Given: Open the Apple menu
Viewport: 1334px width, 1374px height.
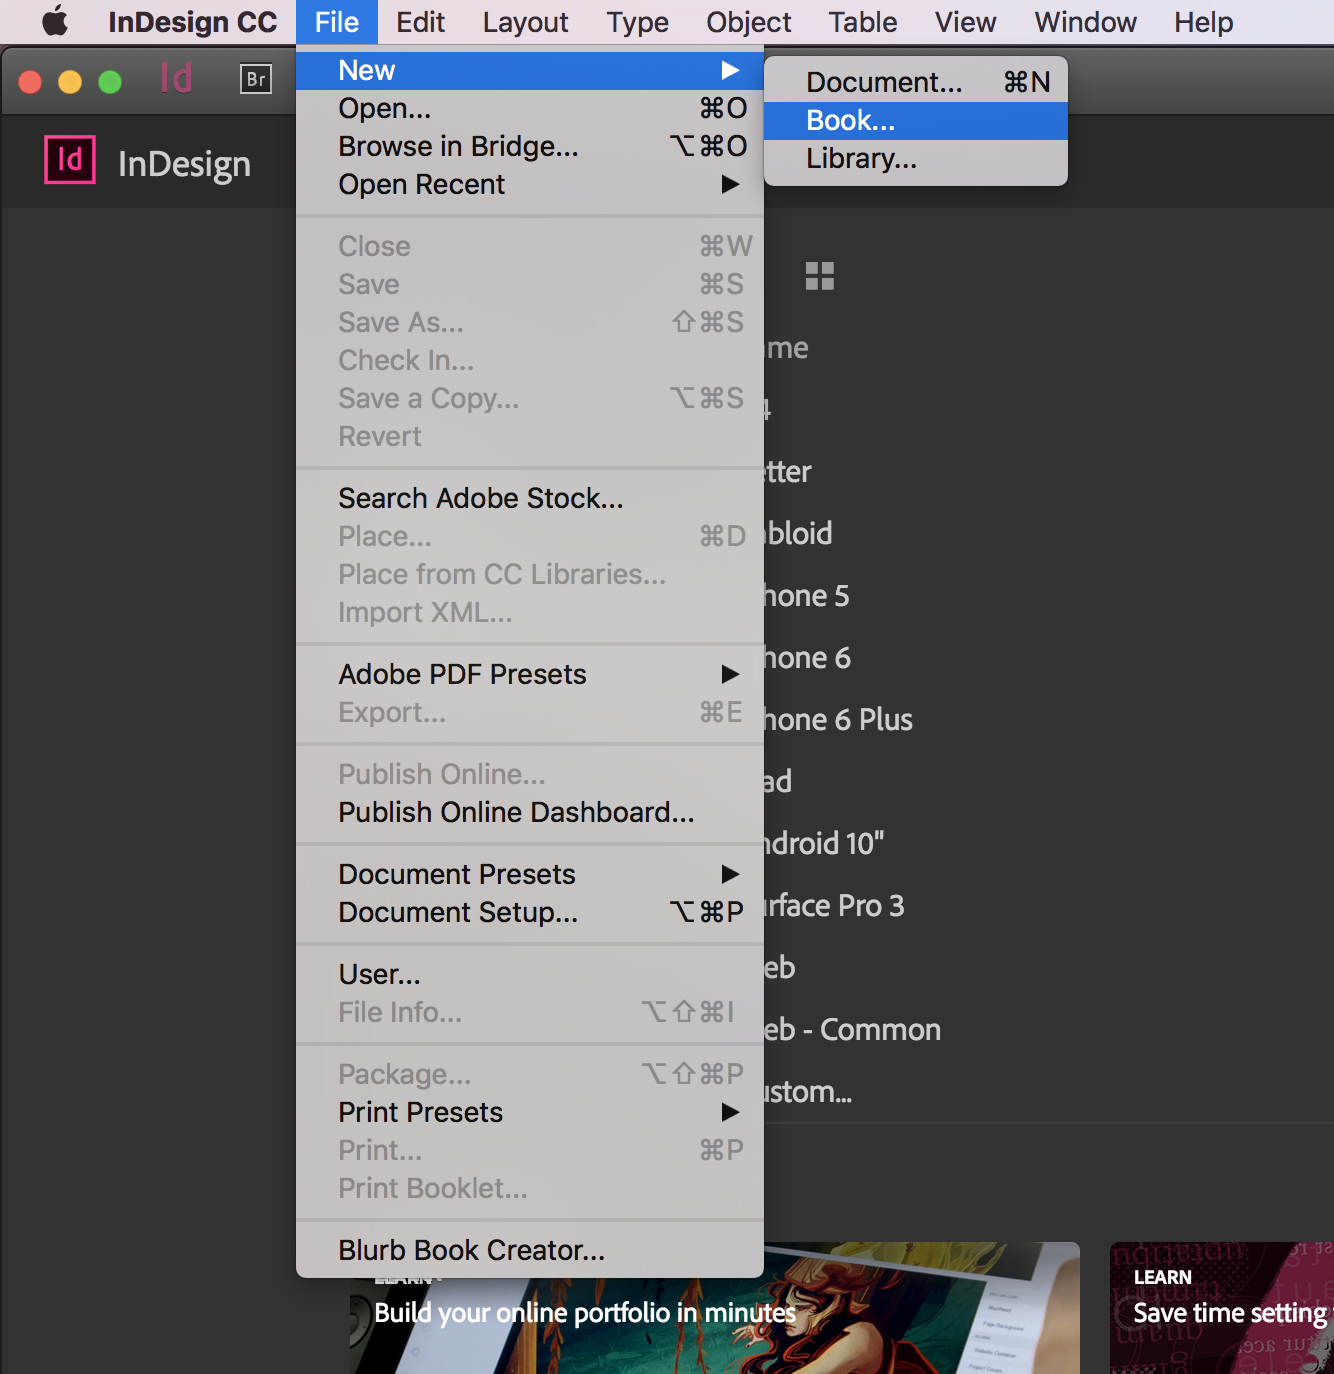Looking at the screenshot, I should pos(54,21).
